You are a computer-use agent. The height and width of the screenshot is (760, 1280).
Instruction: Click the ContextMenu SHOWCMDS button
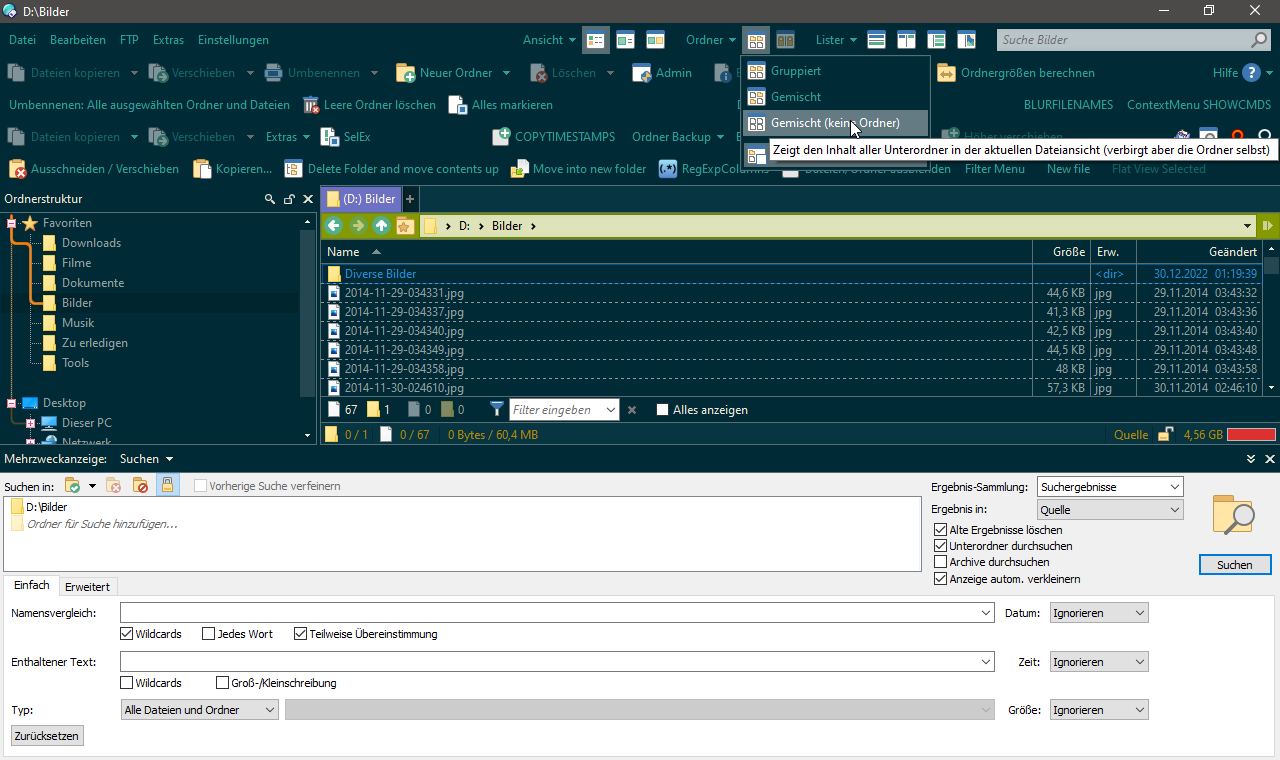[x=1199, y=105]
